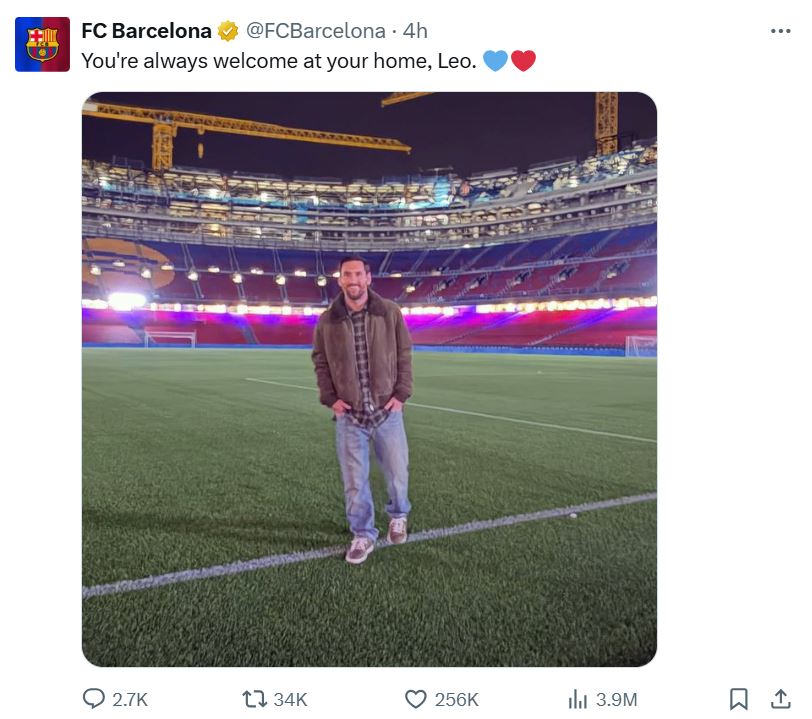The width and height of the screenshot is (812, 719).
Task: Click the gold verified badge
Action: click(x=229, y=31)
